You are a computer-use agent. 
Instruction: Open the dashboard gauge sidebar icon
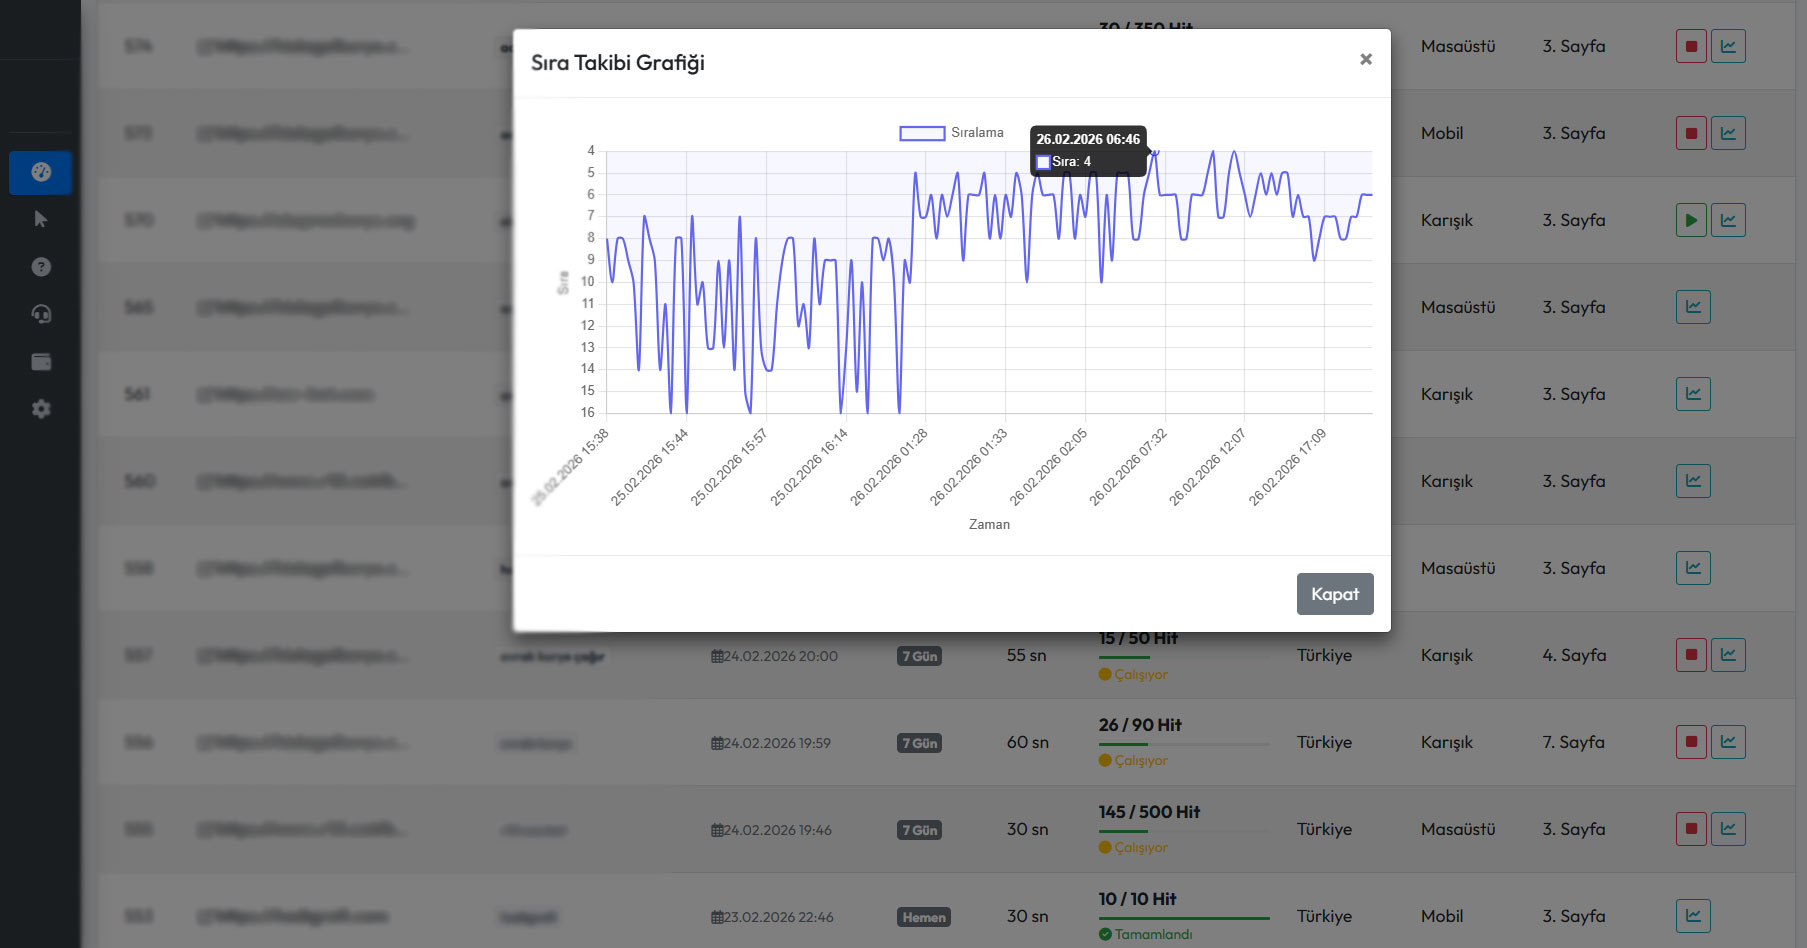41,172
